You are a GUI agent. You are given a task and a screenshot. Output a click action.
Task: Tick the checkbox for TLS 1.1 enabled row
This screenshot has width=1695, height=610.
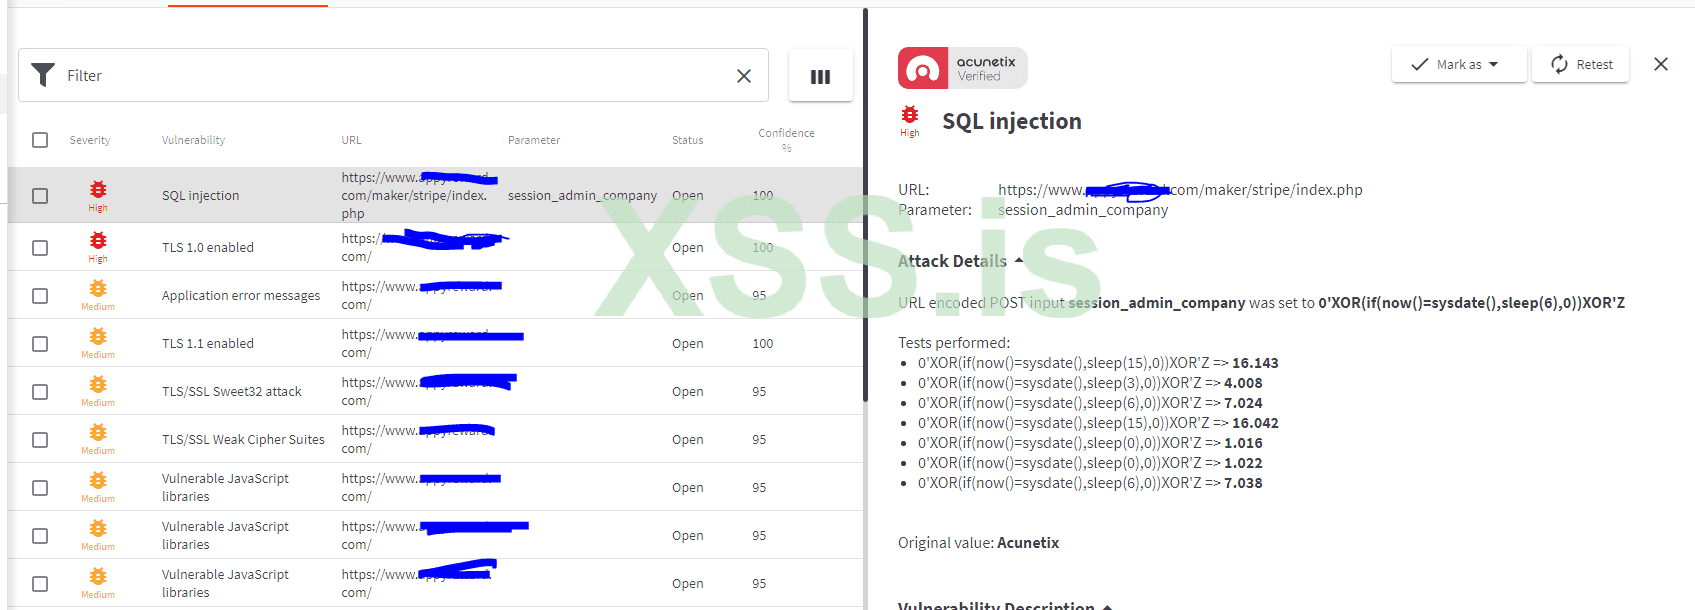pos(40,344)
